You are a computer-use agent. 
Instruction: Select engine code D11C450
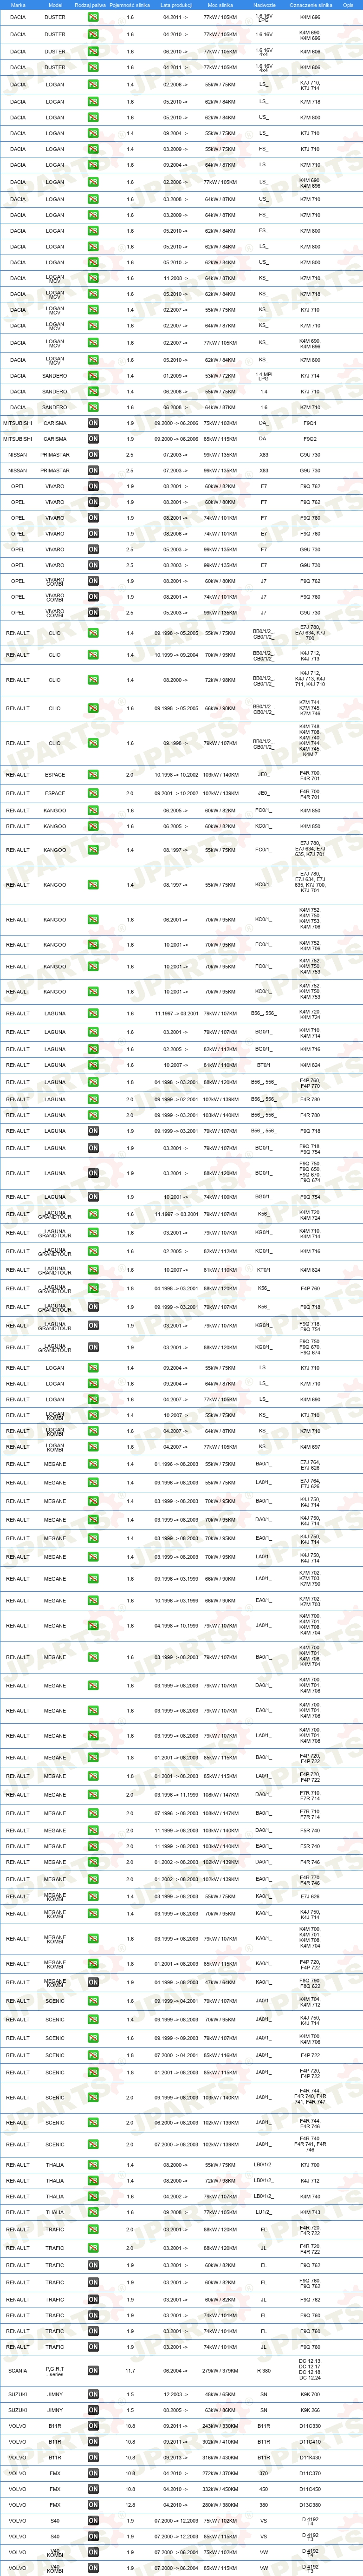coord(310,2489)
